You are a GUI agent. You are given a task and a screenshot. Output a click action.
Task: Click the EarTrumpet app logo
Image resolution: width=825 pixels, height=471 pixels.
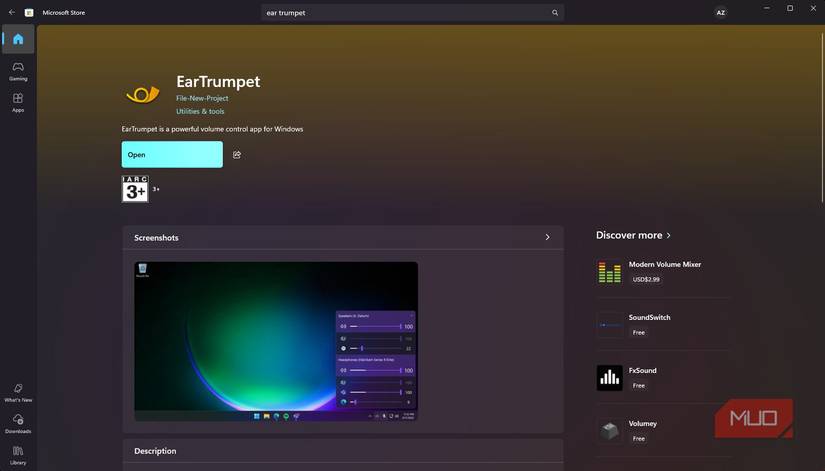pyautogui.click(x=143, y=95)
